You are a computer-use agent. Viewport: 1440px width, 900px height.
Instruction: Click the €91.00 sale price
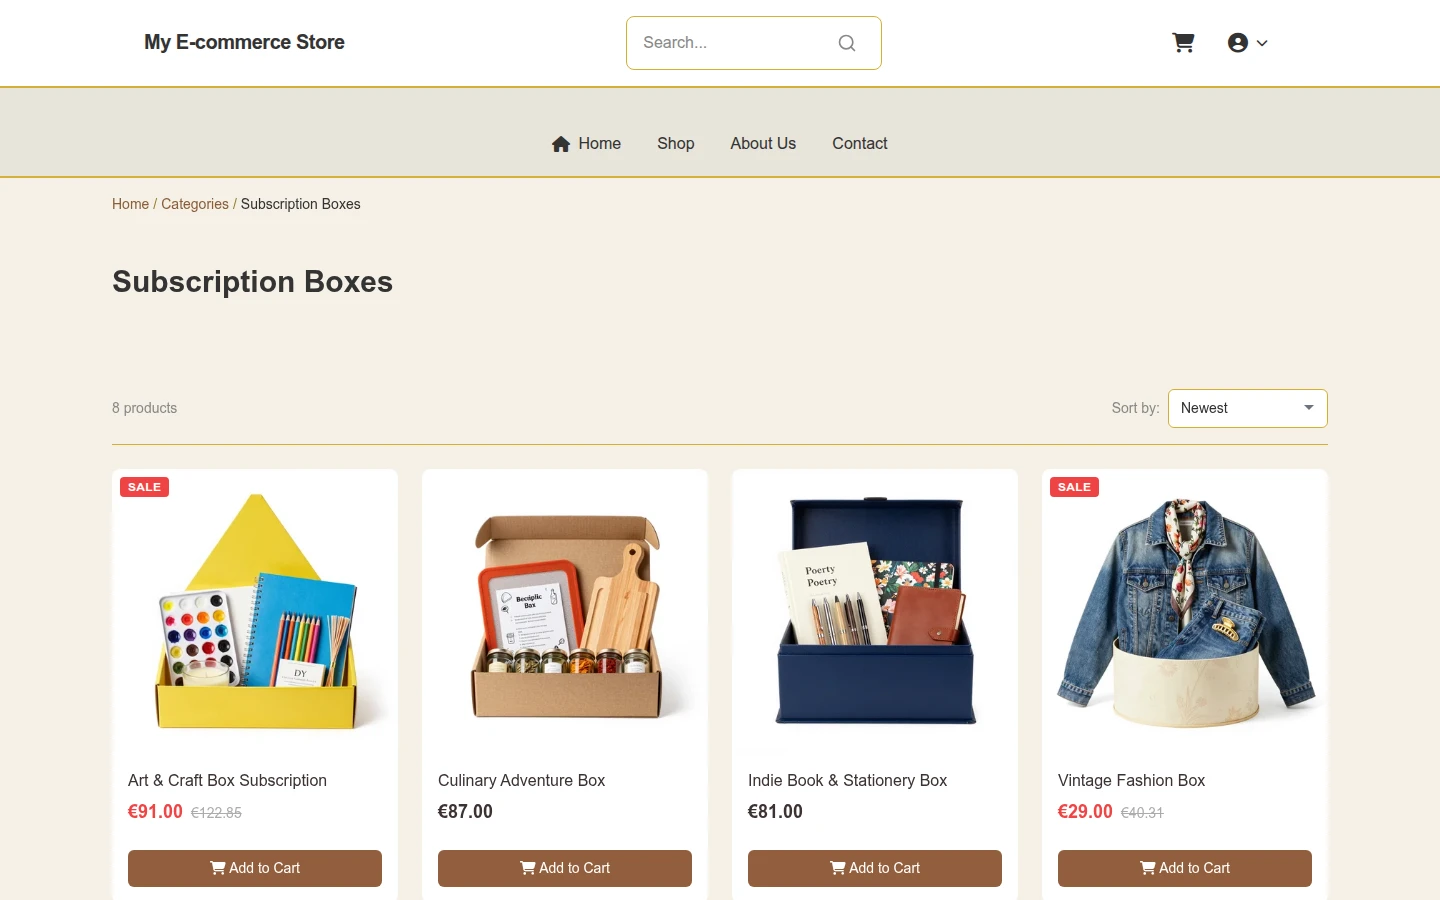pyautogui.click(x=155, y=812)
